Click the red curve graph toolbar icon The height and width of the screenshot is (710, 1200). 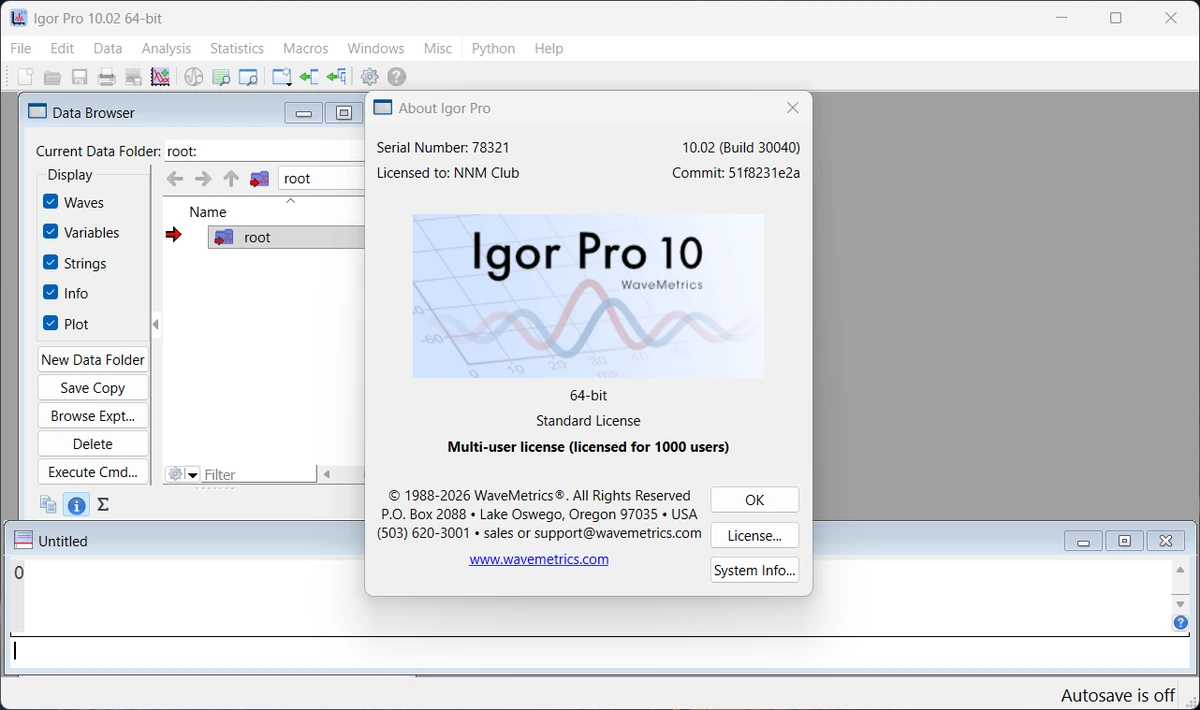click(x=160, y=77)
